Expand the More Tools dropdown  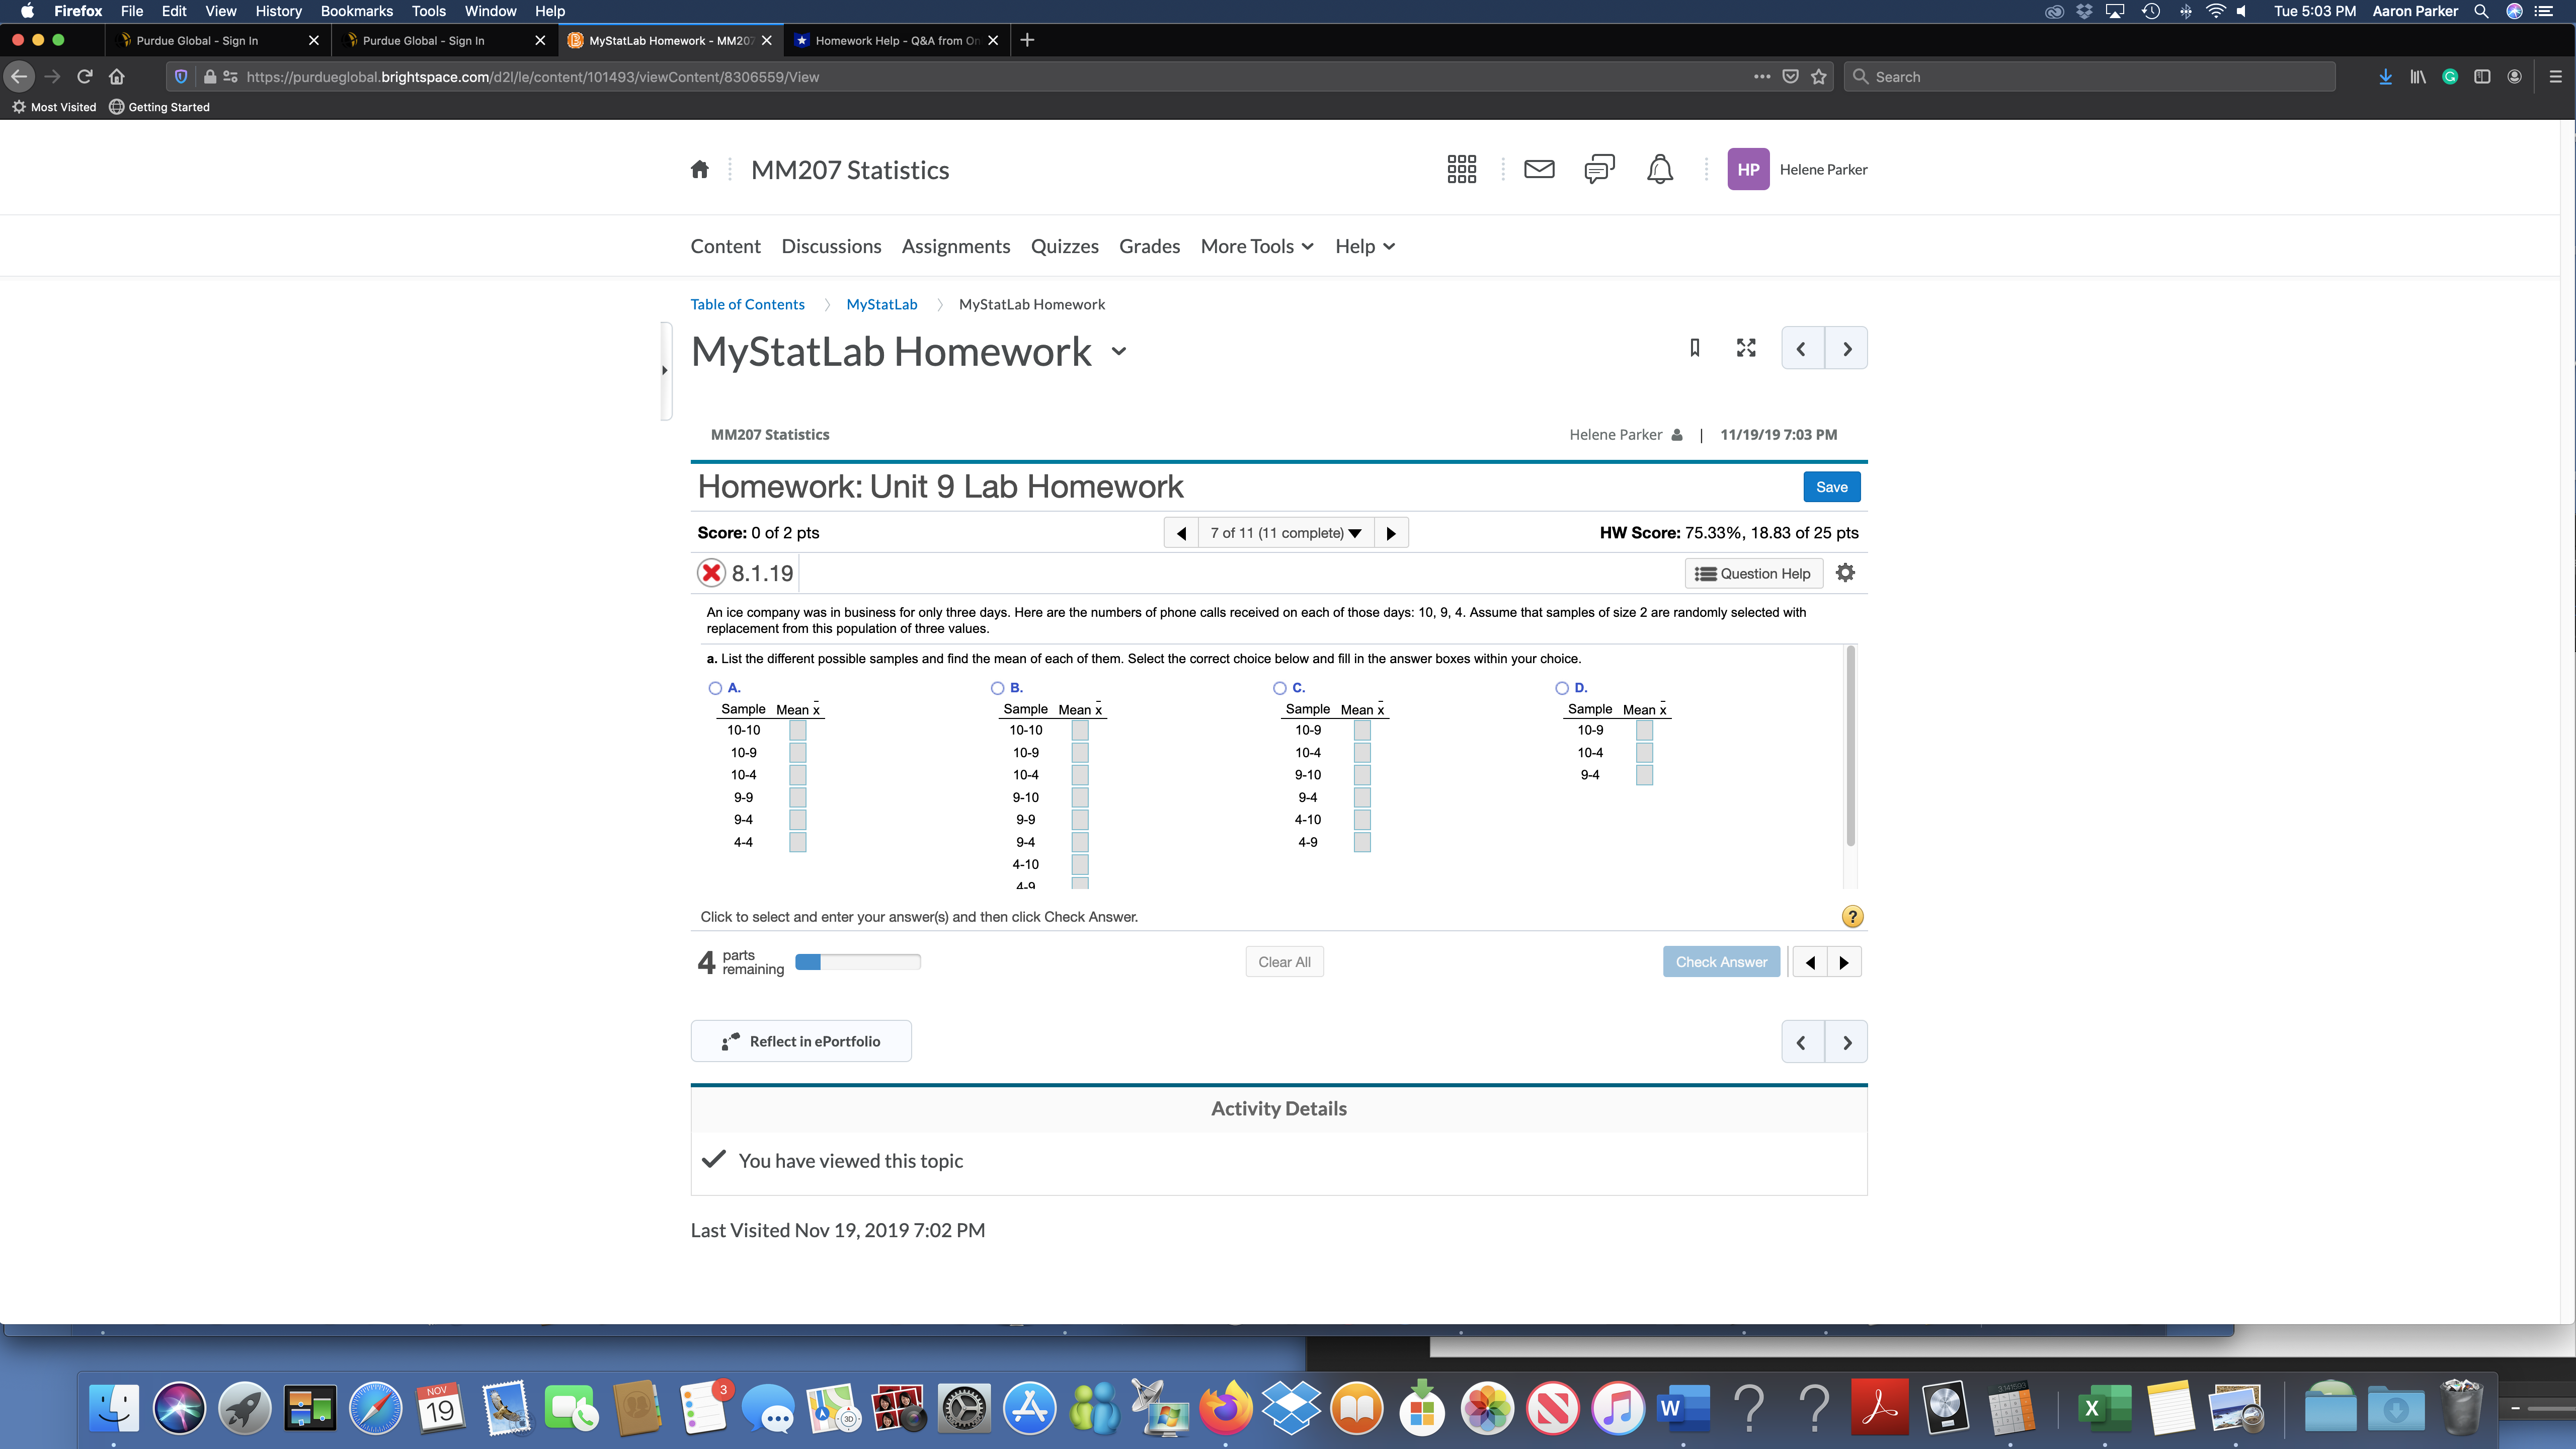click(1256, 246)
